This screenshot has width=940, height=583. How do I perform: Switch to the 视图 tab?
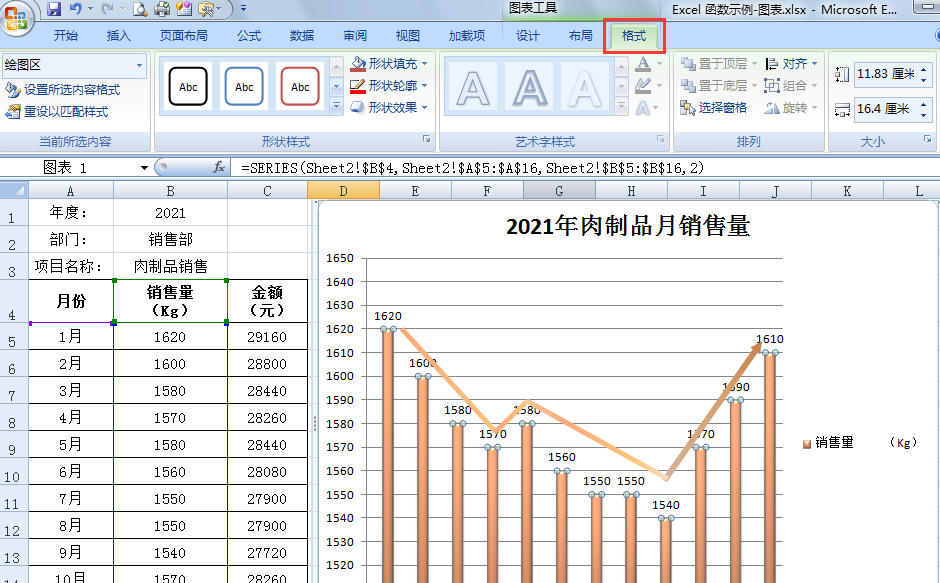pos(408,36)
